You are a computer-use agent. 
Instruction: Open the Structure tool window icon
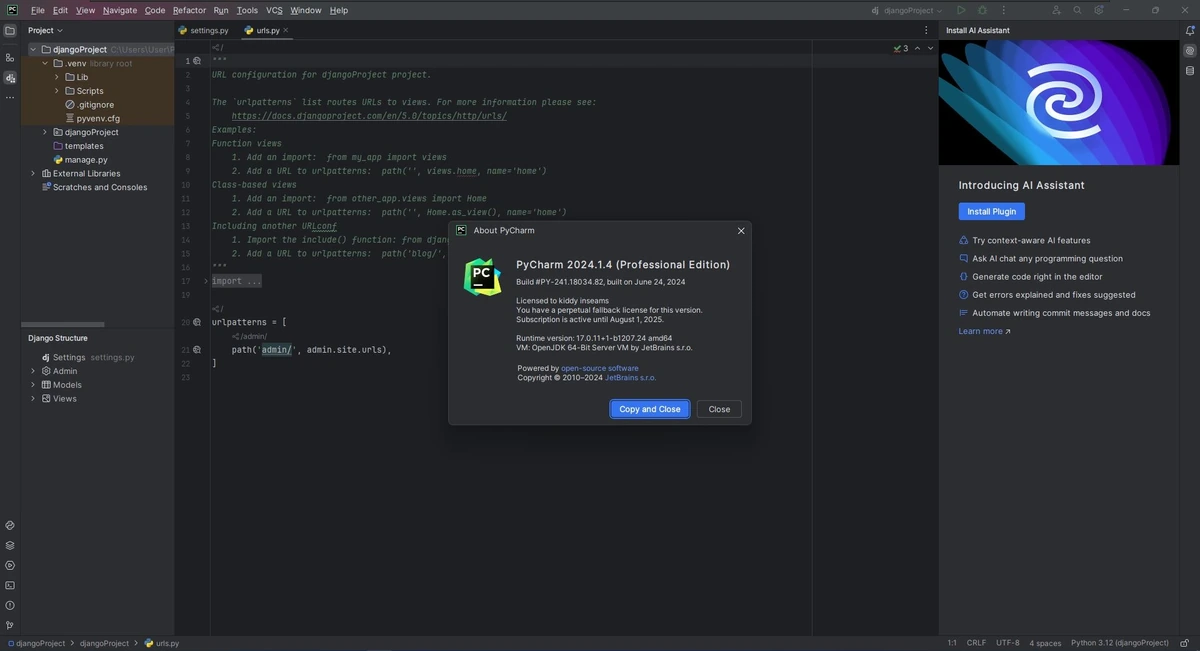[10, 58]
